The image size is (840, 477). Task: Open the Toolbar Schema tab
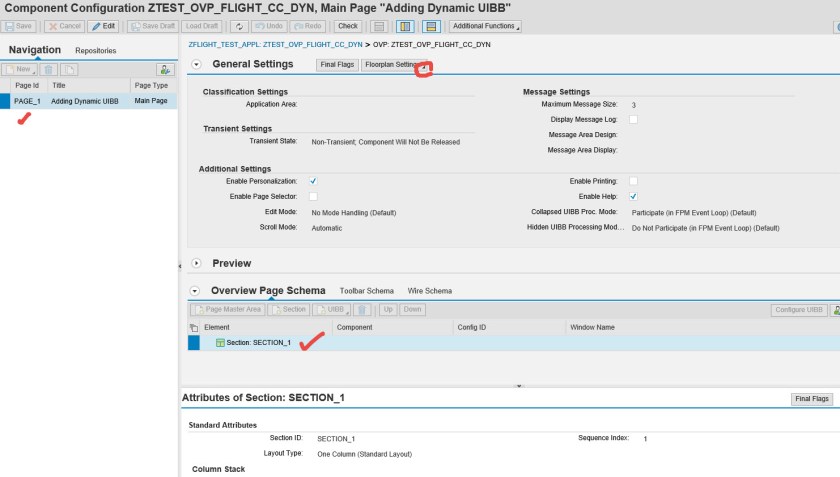(x=366, y=291)
